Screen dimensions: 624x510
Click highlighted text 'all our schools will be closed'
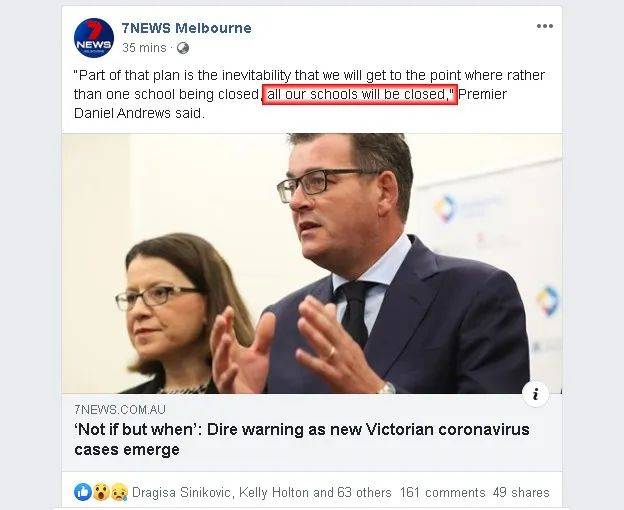360,95
